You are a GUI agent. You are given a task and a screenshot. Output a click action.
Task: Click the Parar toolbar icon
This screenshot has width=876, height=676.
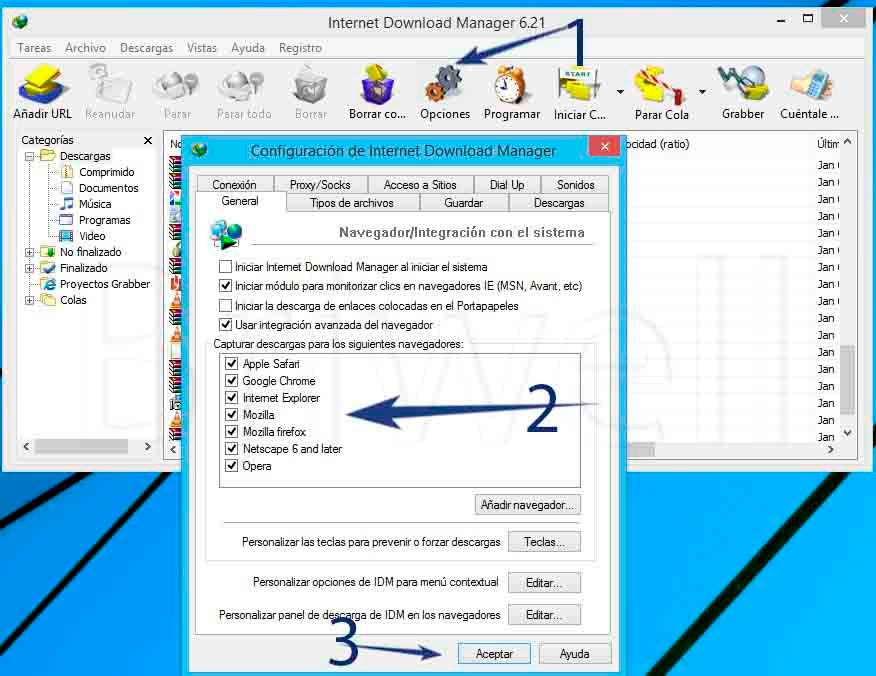pos(177,86)
